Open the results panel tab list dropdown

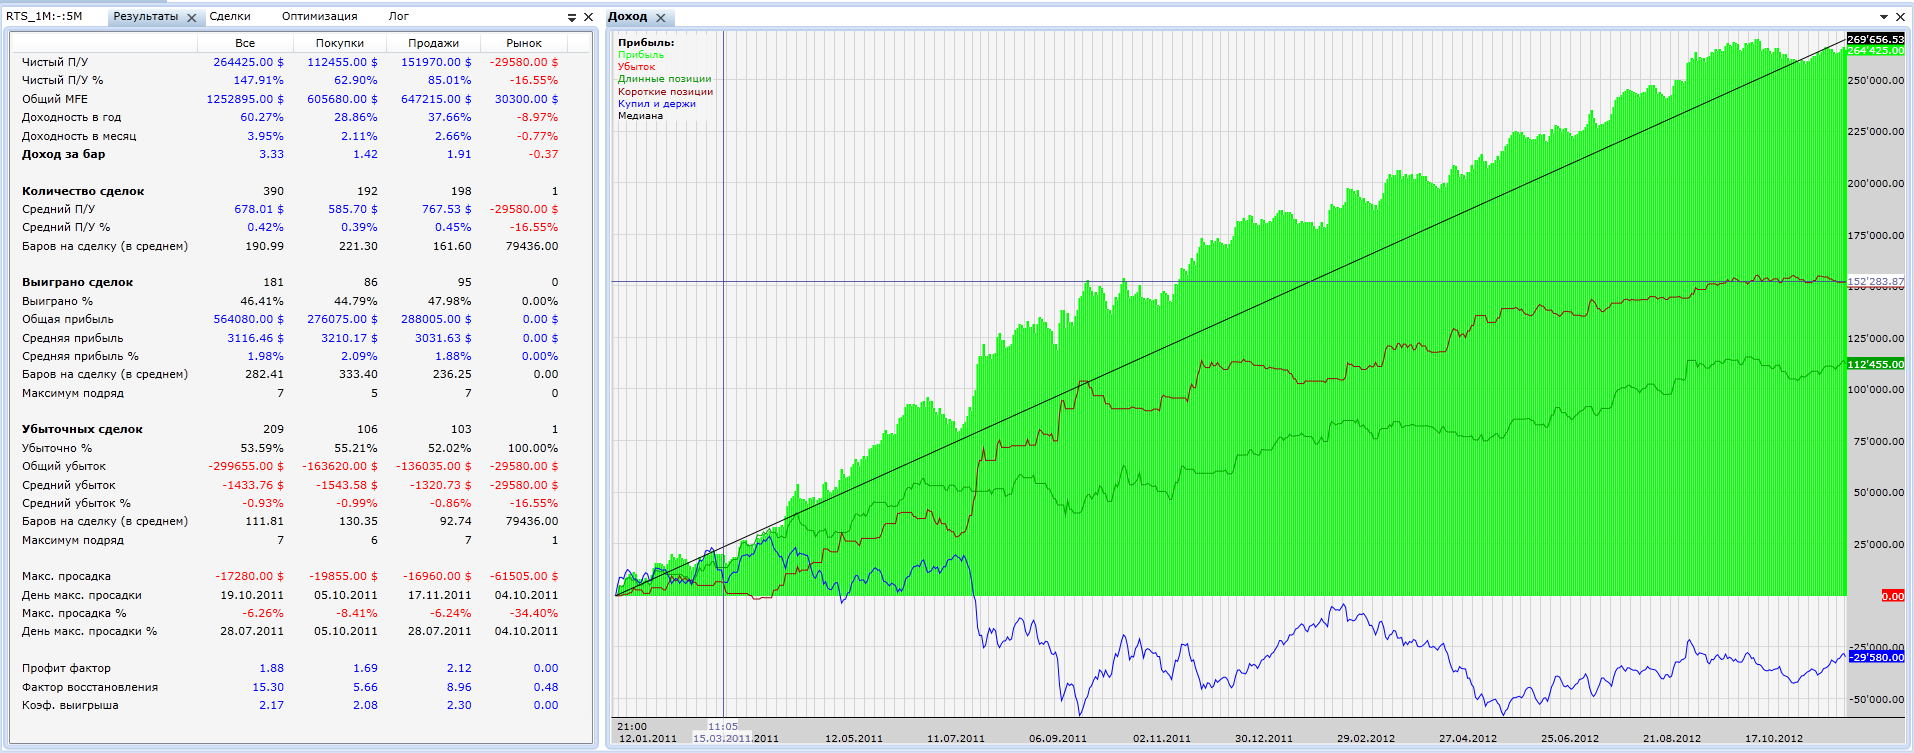(x=572, y=17)
